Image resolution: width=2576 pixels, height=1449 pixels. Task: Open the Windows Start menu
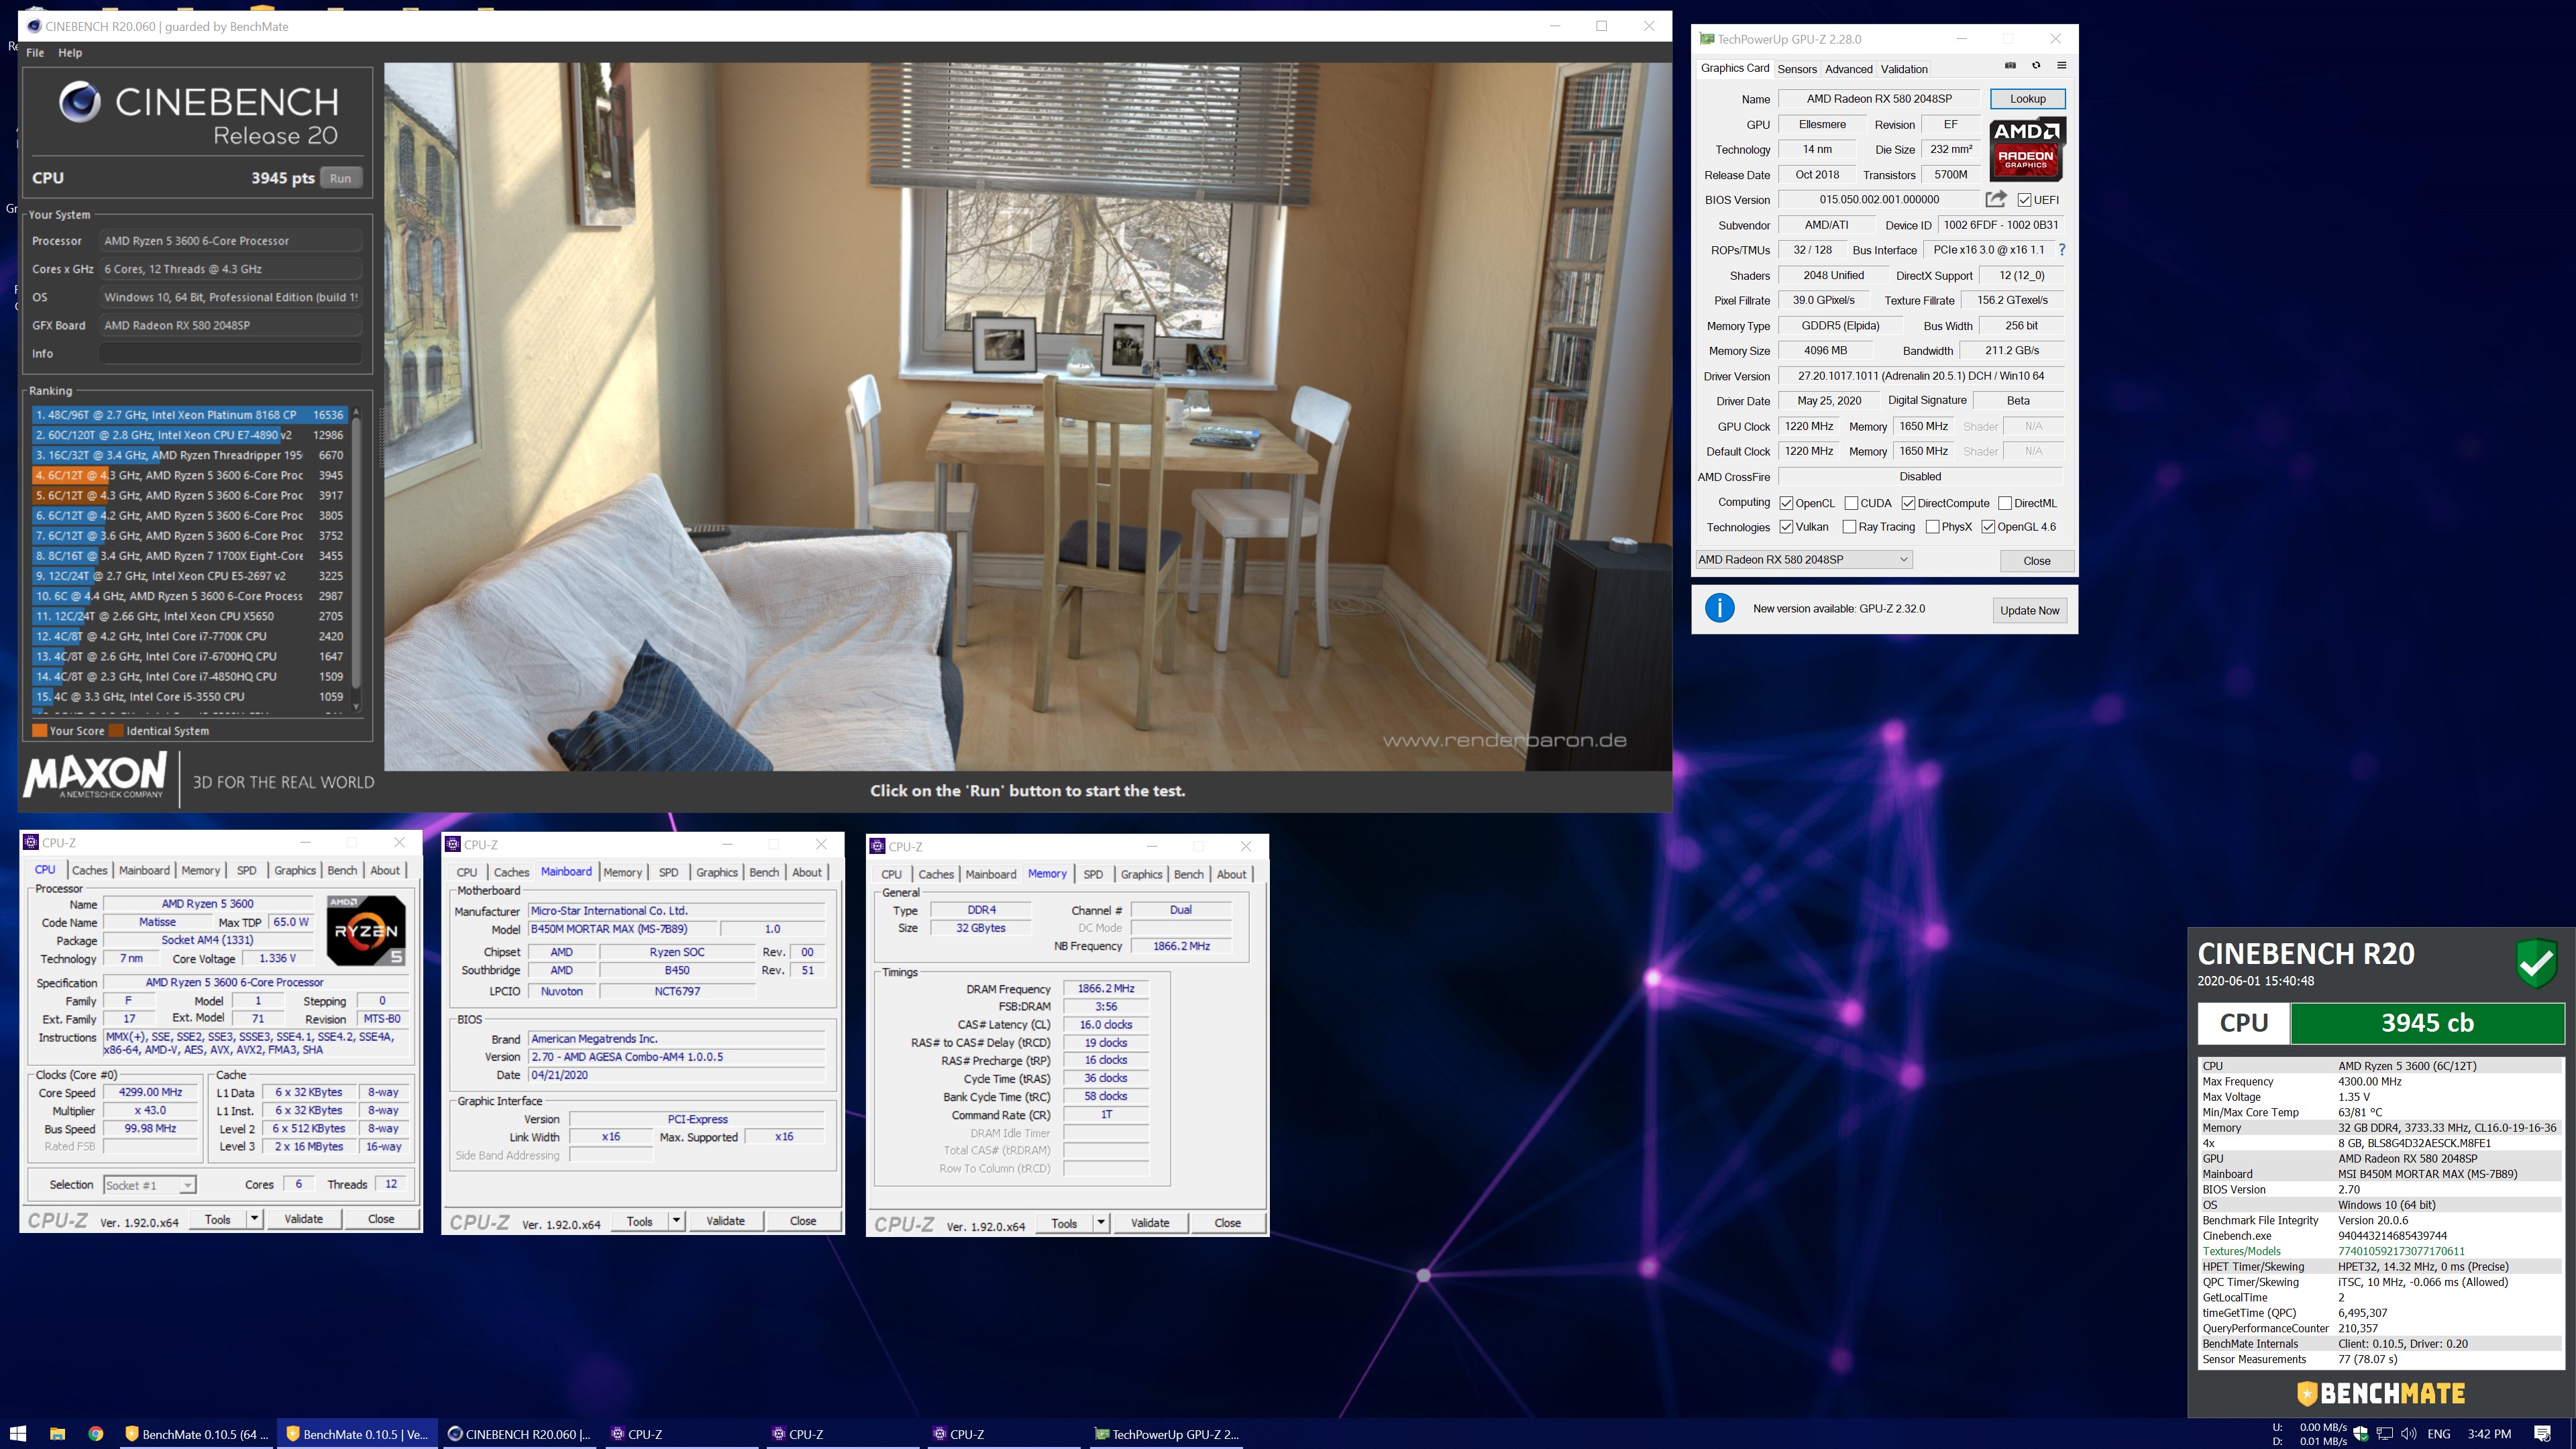18,1433
